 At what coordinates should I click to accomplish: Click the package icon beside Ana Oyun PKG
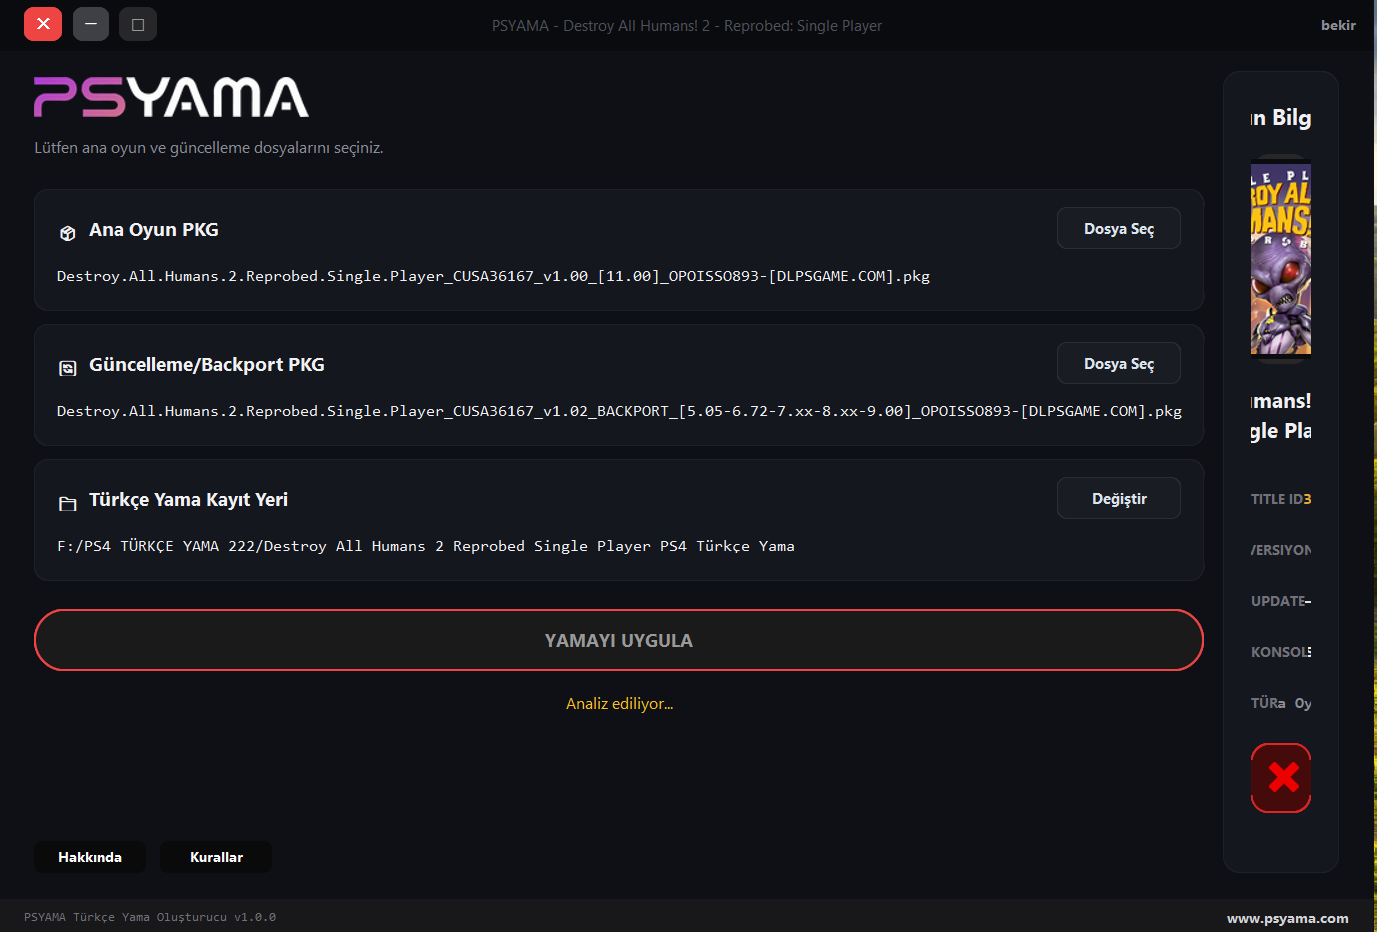point(68,233)
